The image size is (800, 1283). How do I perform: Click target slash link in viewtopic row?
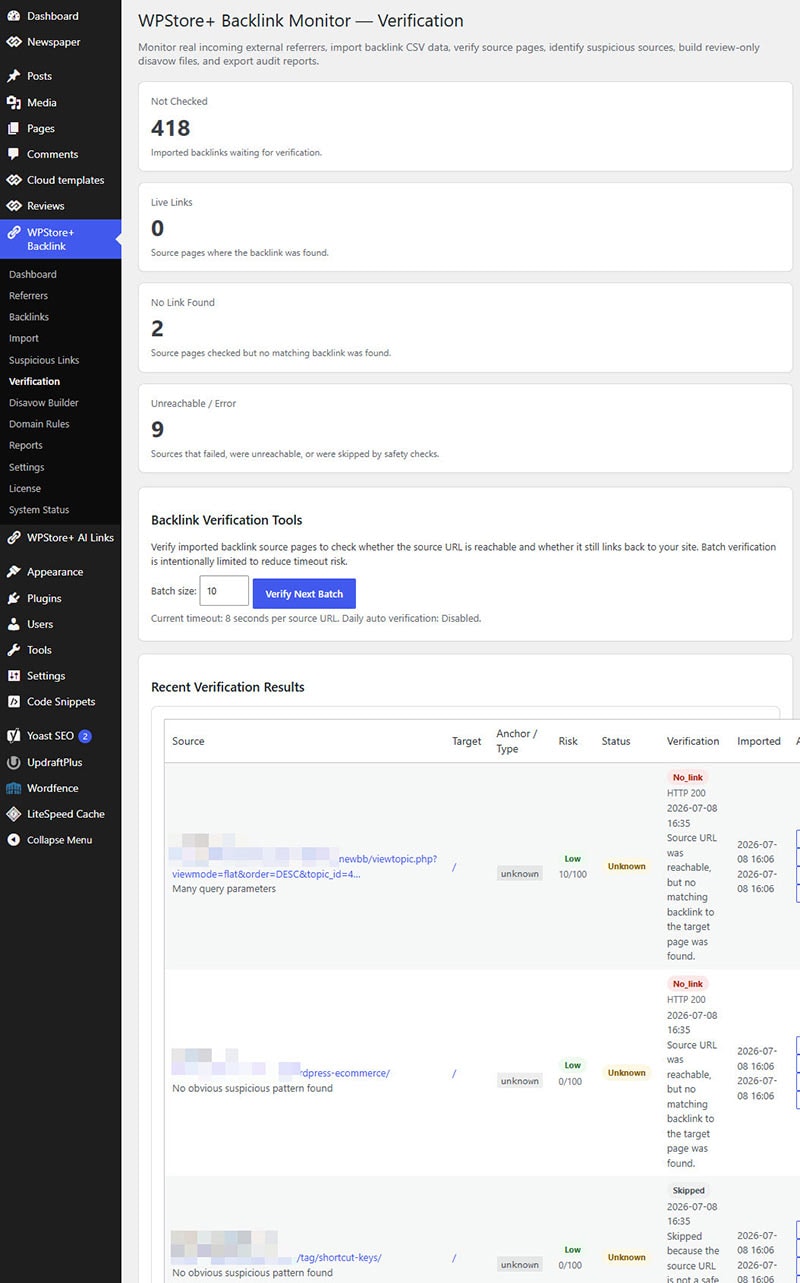coord(454,867)
